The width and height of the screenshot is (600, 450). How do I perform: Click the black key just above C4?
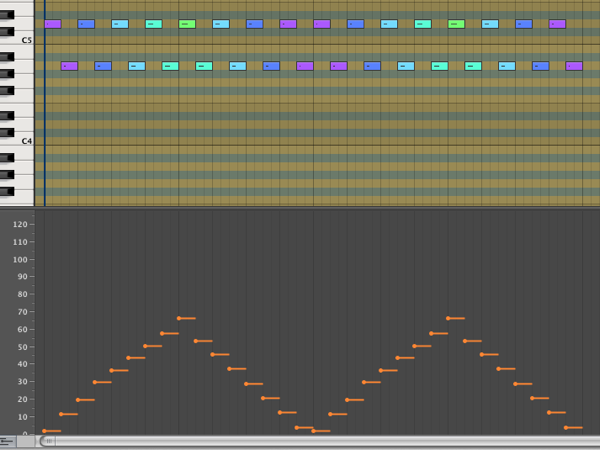(7, 133)
